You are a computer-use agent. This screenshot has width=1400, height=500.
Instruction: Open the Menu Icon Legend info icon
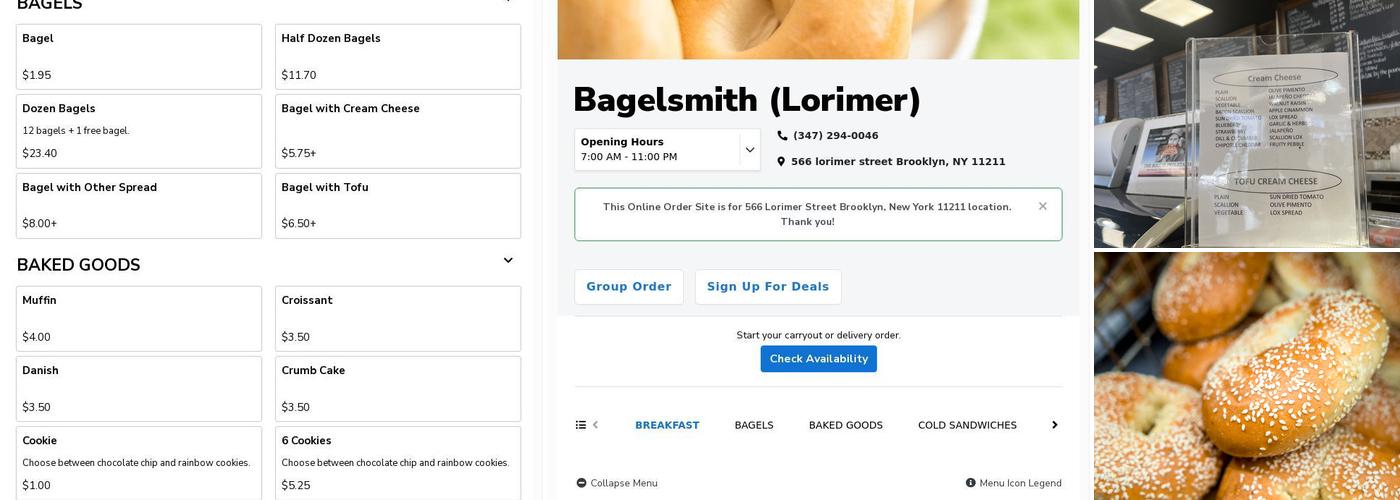click(970, 483)
